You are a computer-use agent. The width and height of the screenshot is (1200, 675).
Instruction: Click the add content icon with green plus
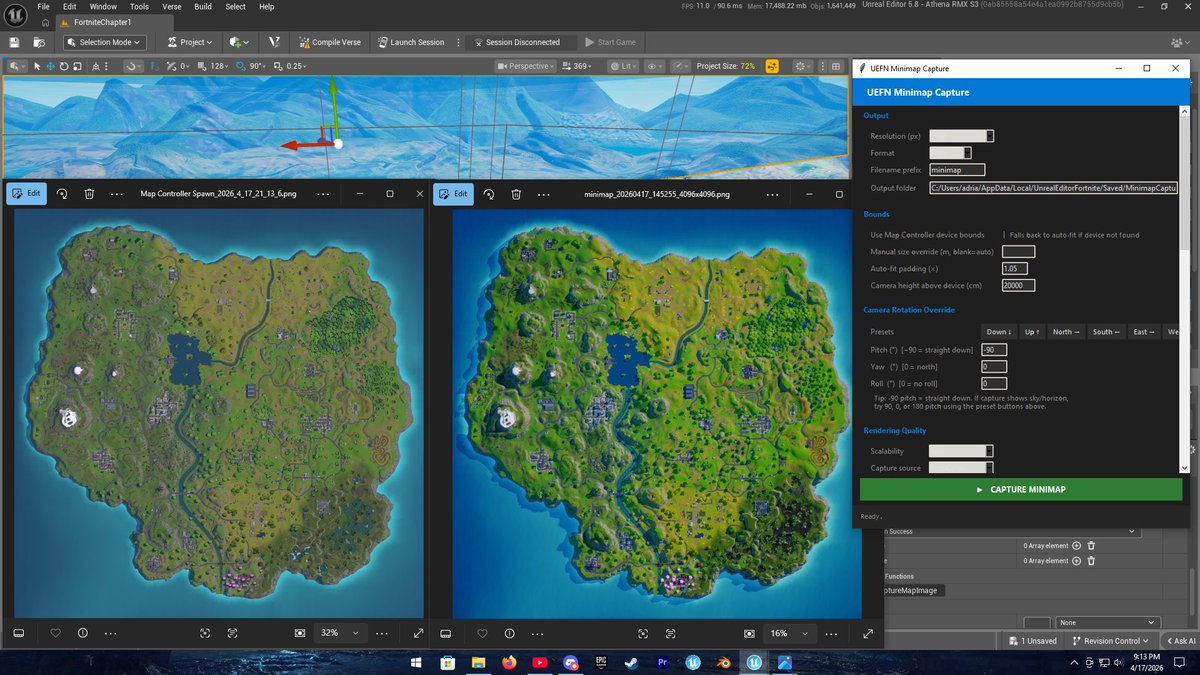point(238,42)
